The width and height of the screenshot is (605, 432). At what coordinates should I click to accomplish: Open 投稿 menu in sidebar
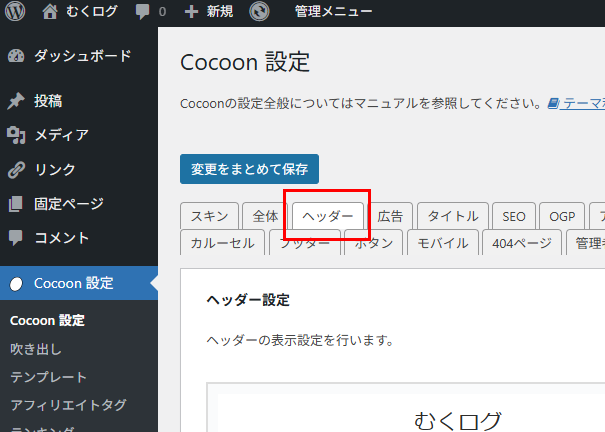pyautogui.click(x=48, y=101)
